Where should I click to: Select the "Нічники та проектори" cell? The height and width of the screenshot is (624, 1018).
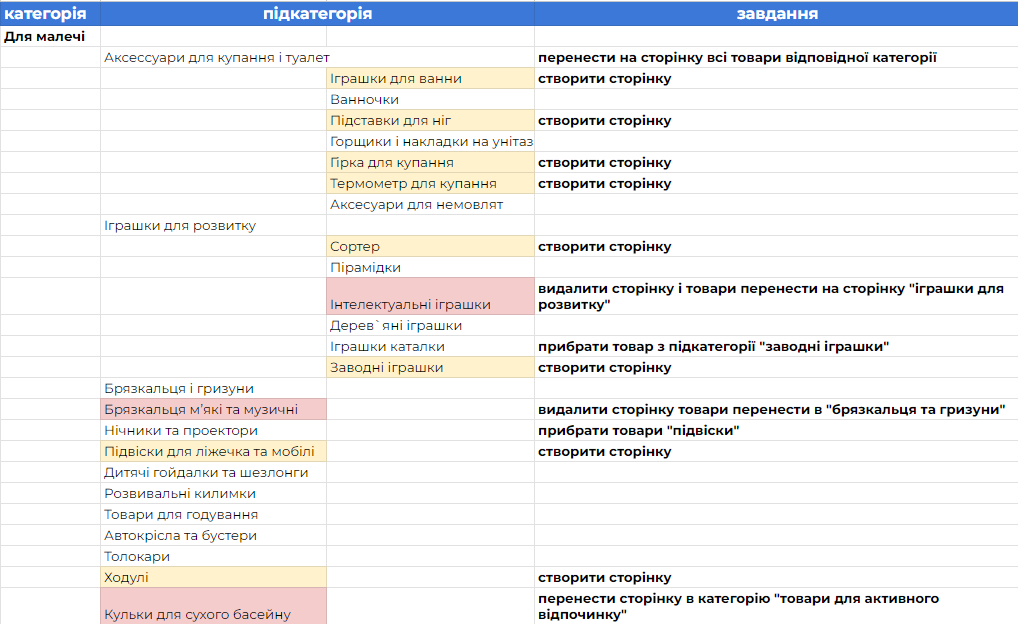[213, 430]
